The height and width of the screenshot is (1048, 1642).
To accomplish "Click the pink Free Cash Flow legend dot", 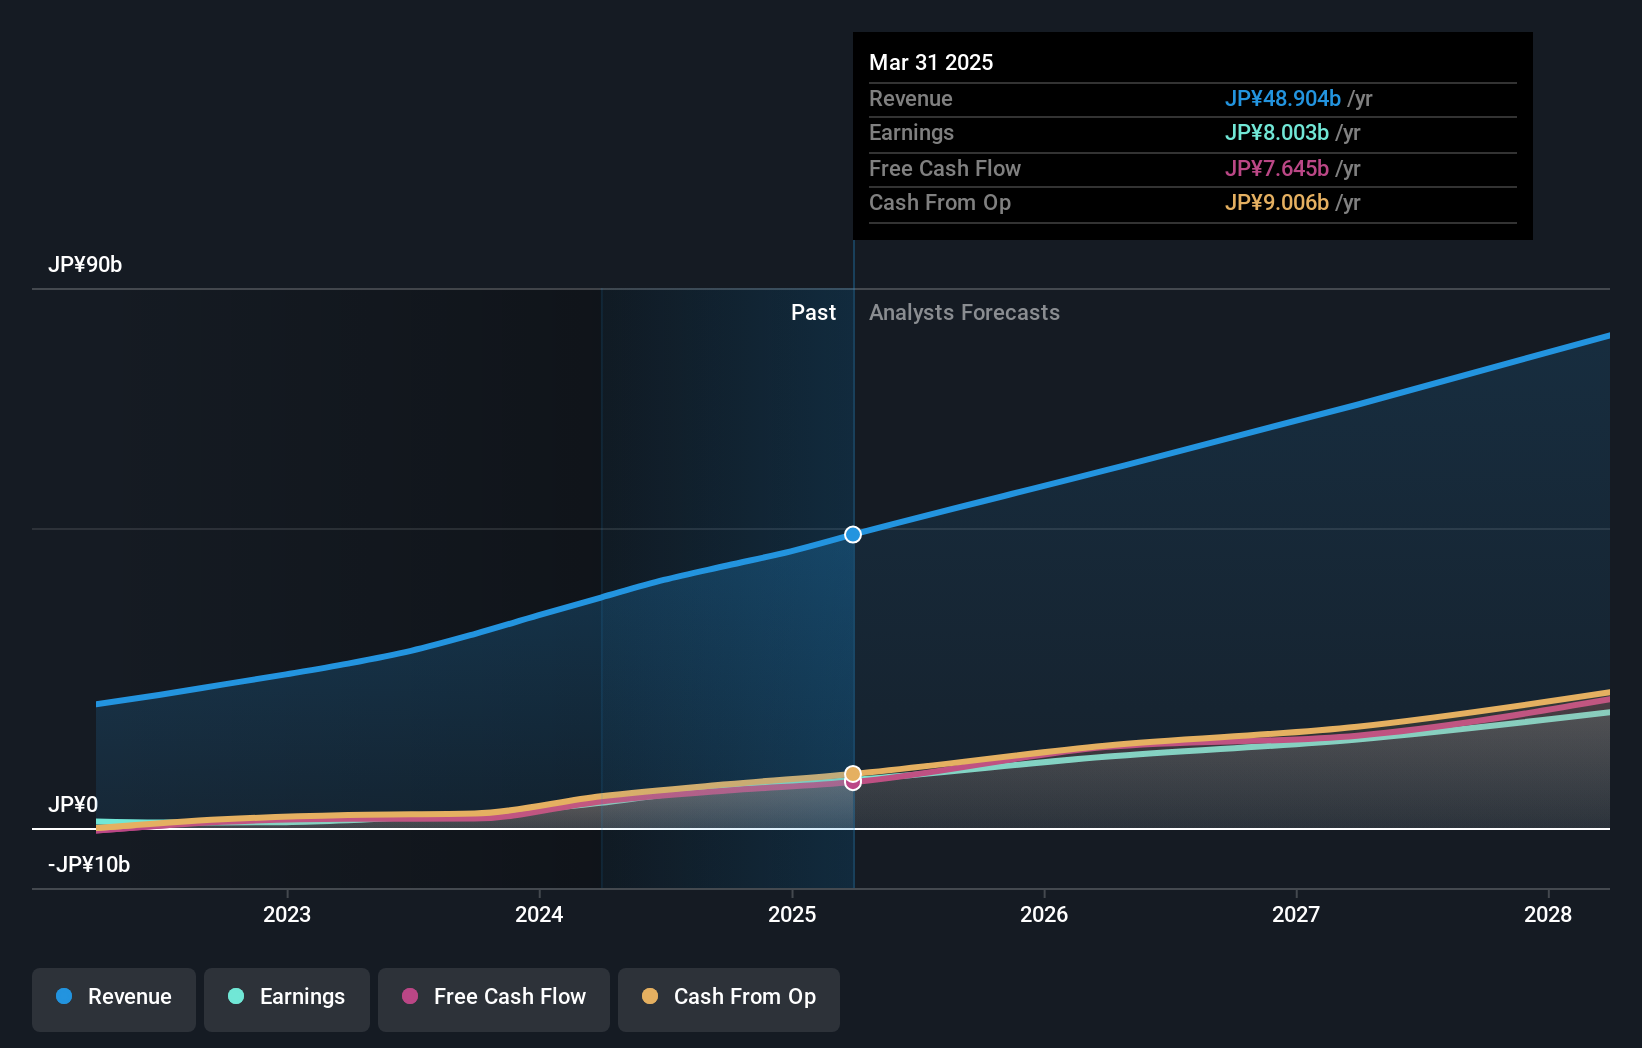I will (410, 996).
